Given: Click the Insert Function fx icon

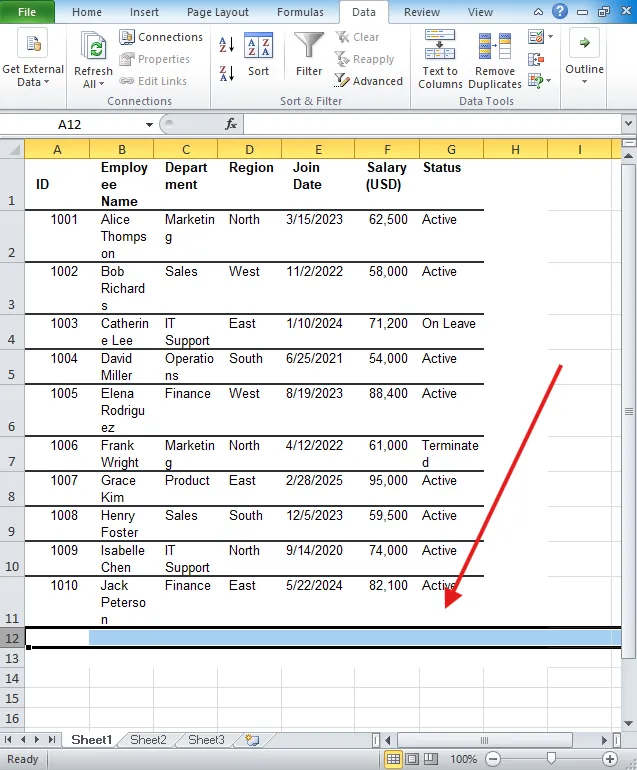Looking at the screenshot, I should pos(231,124).
